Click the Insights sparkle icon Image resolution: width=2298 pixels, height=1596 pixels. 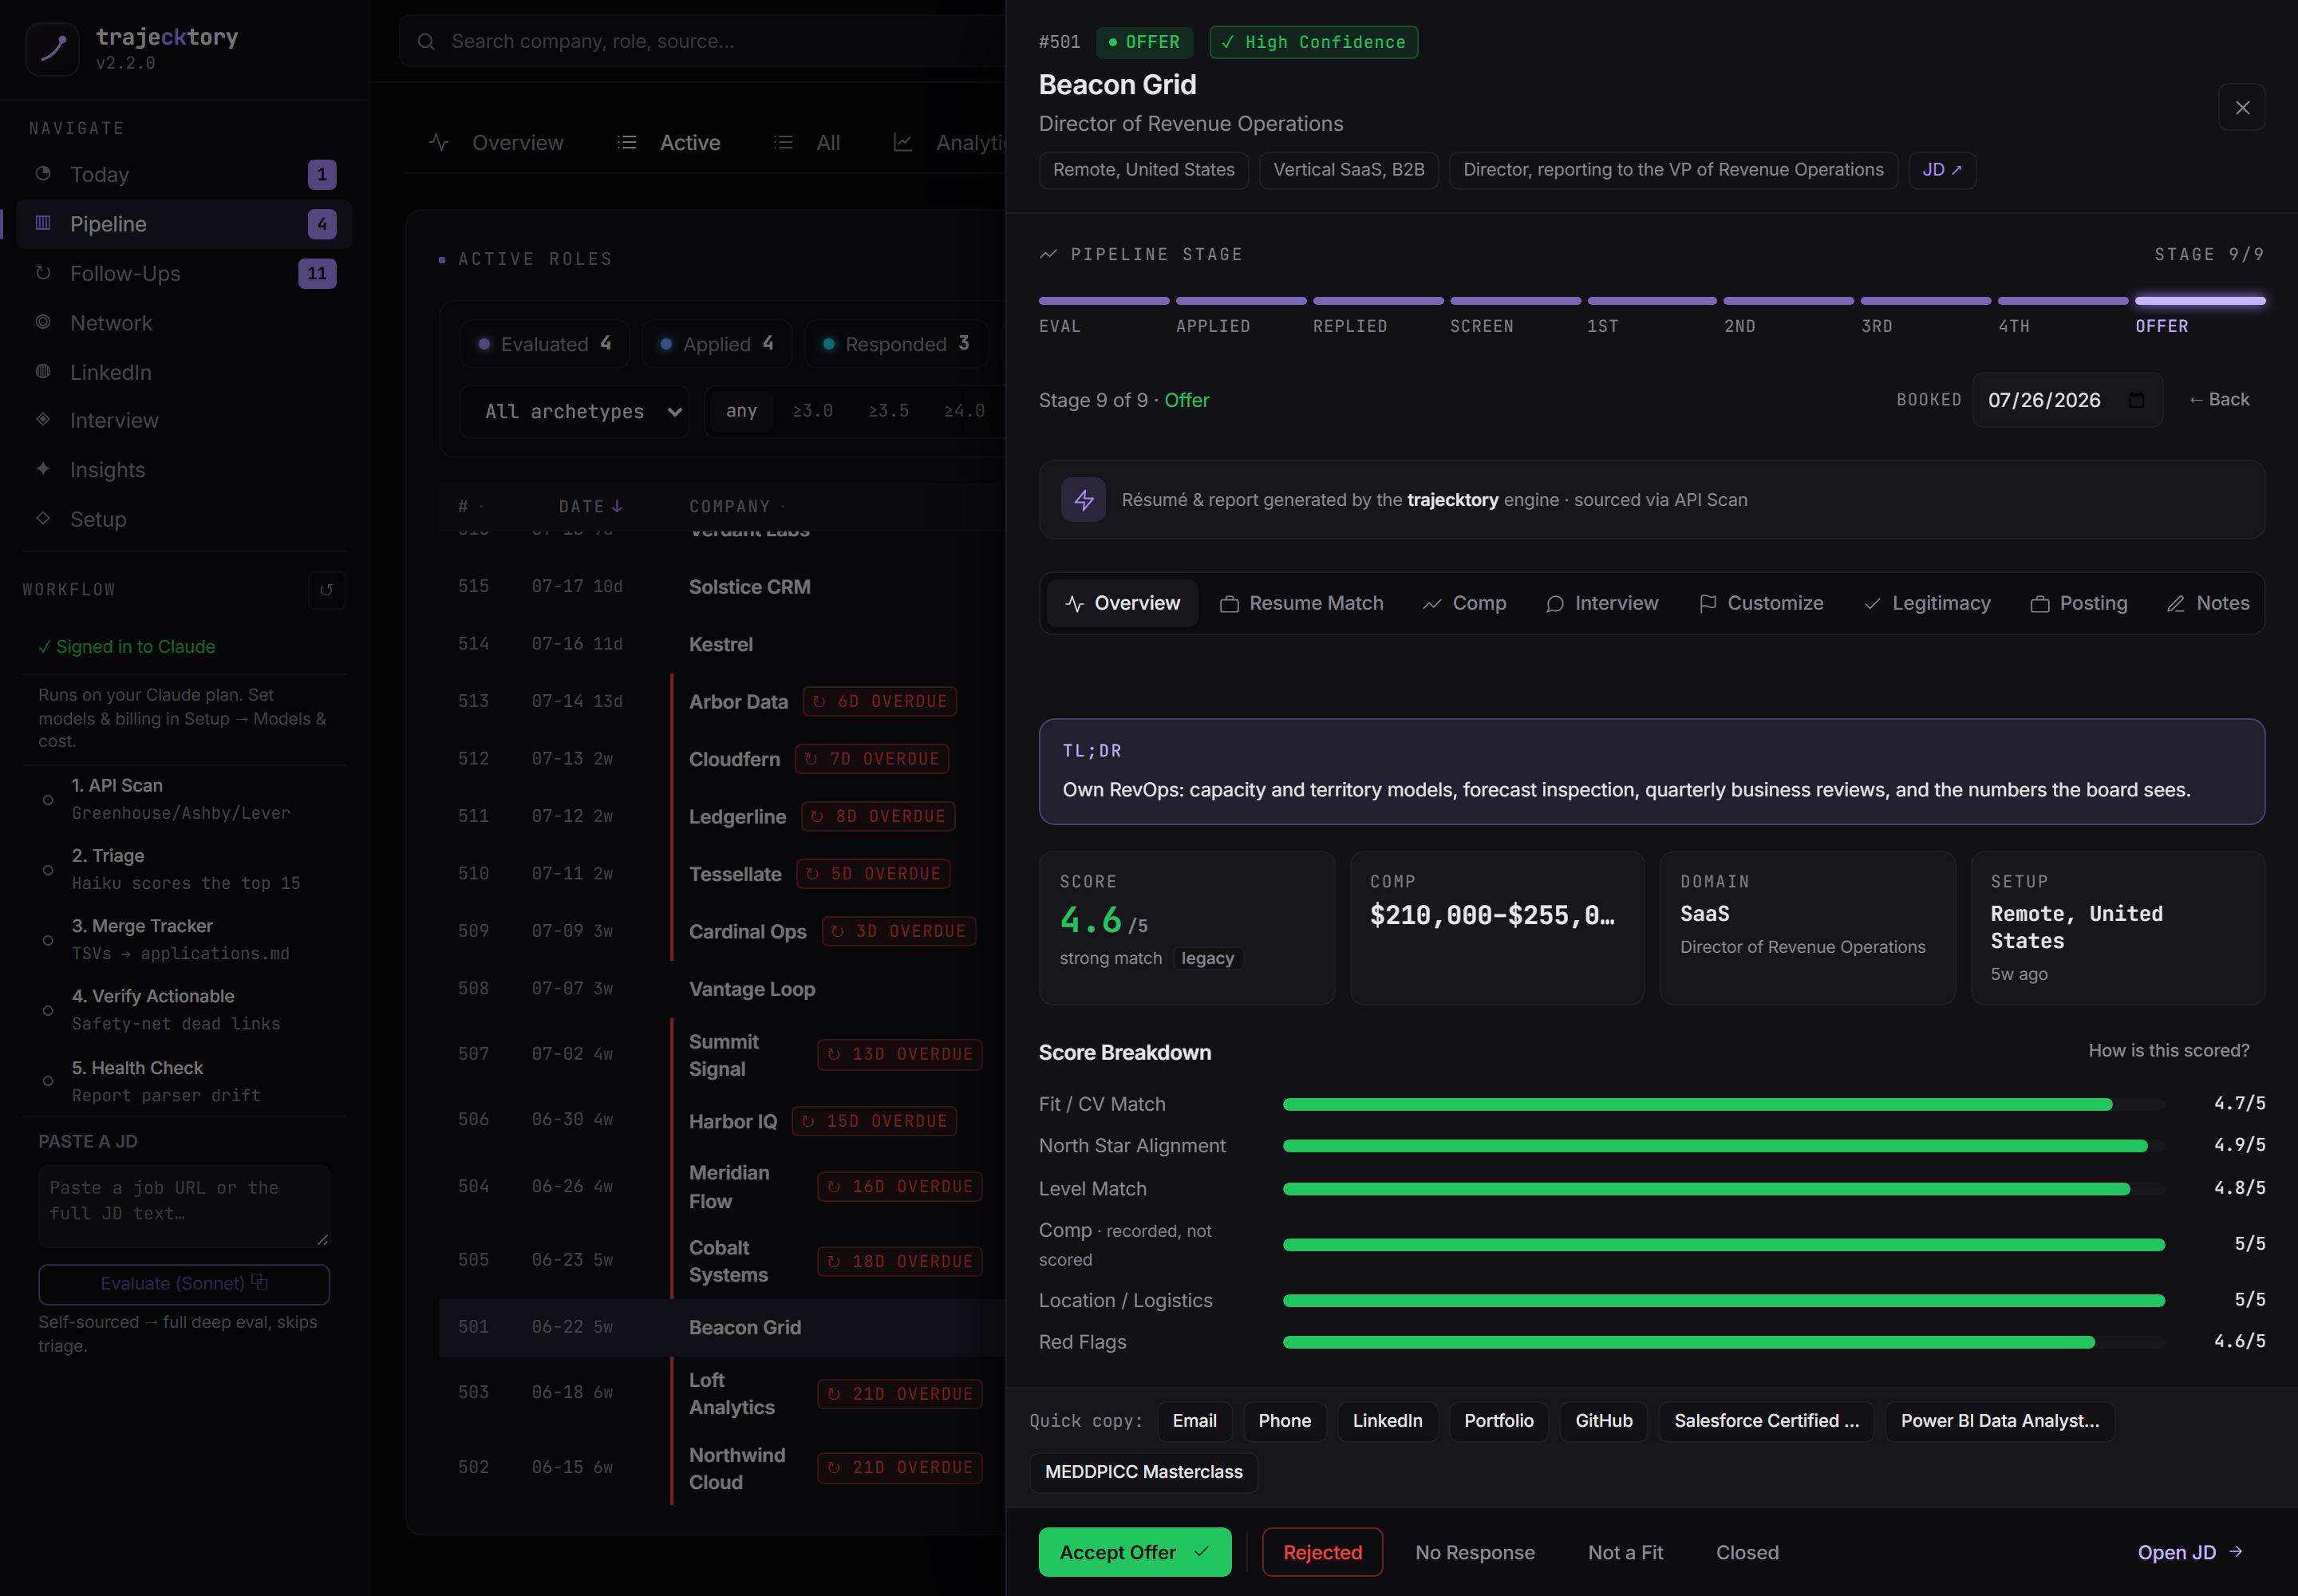coord(43,469)
